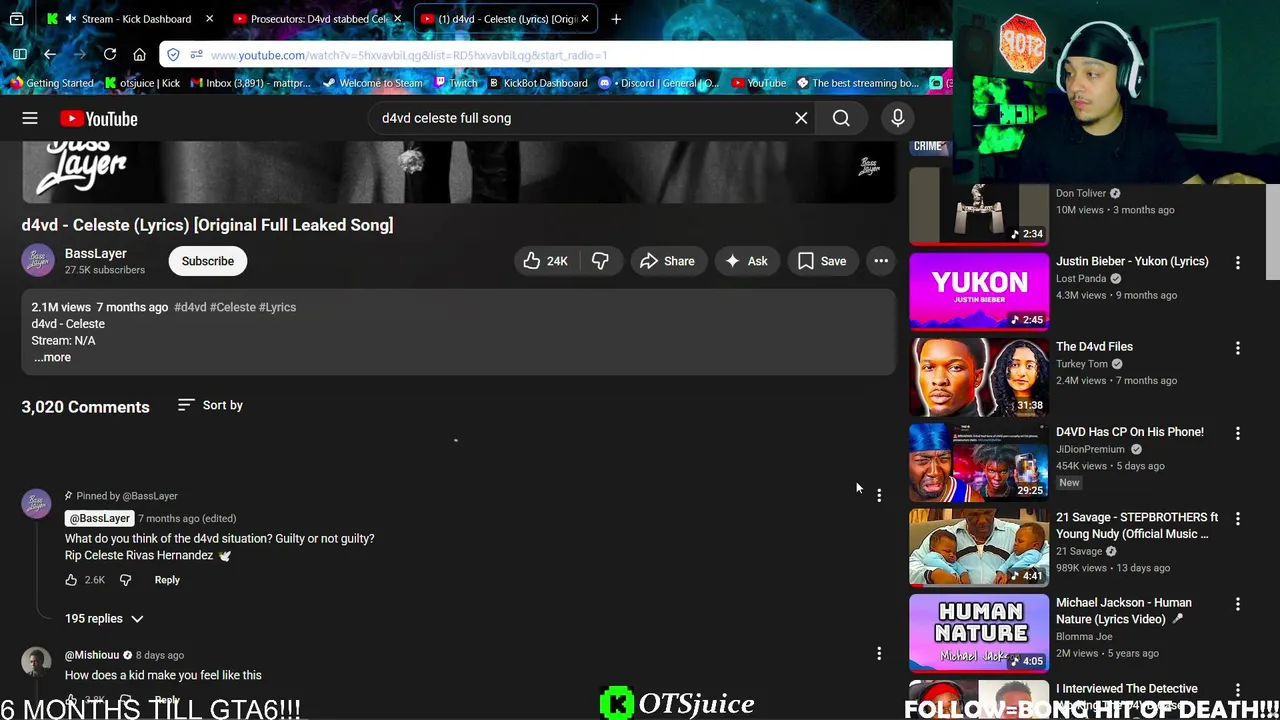Open the YouTube bookmark in the bookmarks bar

click(759, 83)
